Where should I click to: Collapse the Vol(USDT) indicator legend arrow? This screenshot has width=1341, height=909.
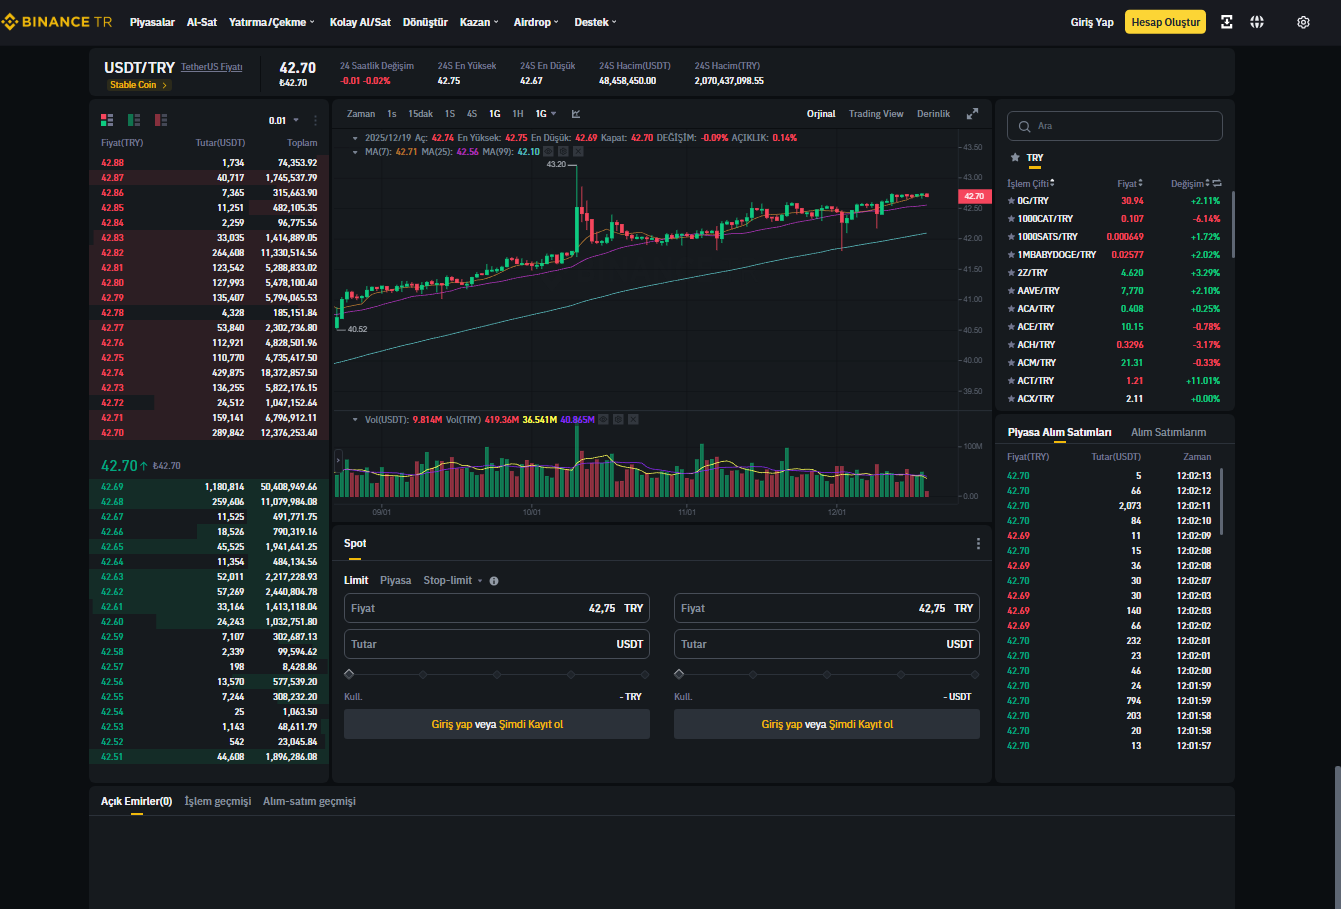(356, 420)
